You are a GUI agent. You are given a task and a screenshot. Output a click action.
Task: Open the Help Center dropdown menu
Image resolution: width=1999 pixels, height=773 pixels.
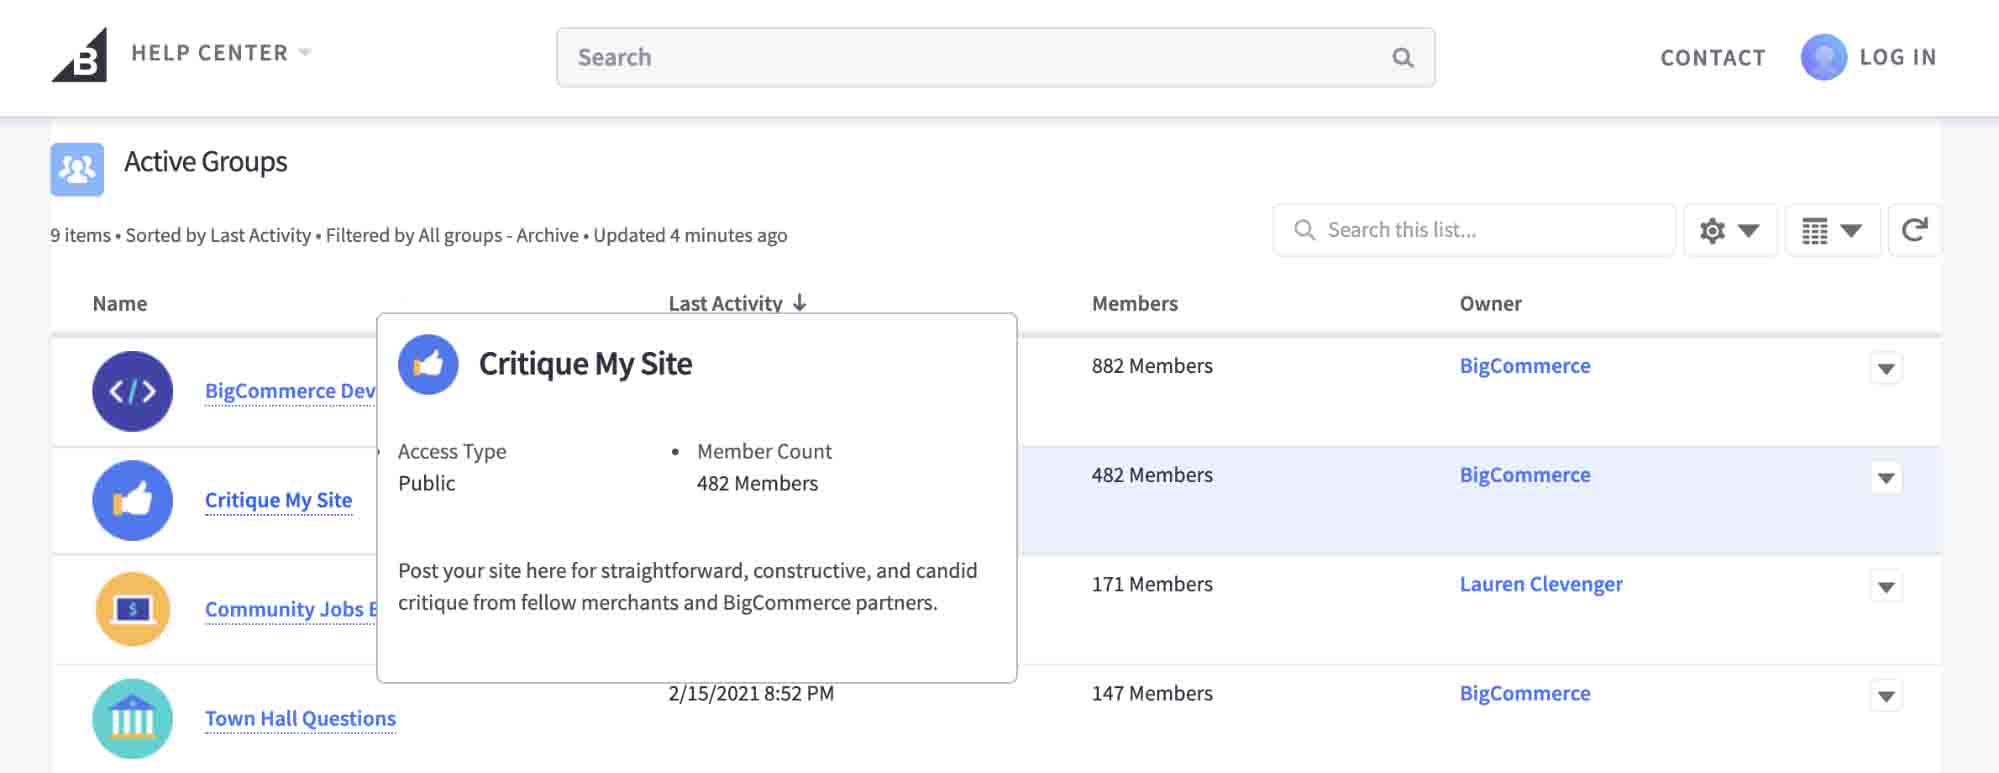pos(221,53)
